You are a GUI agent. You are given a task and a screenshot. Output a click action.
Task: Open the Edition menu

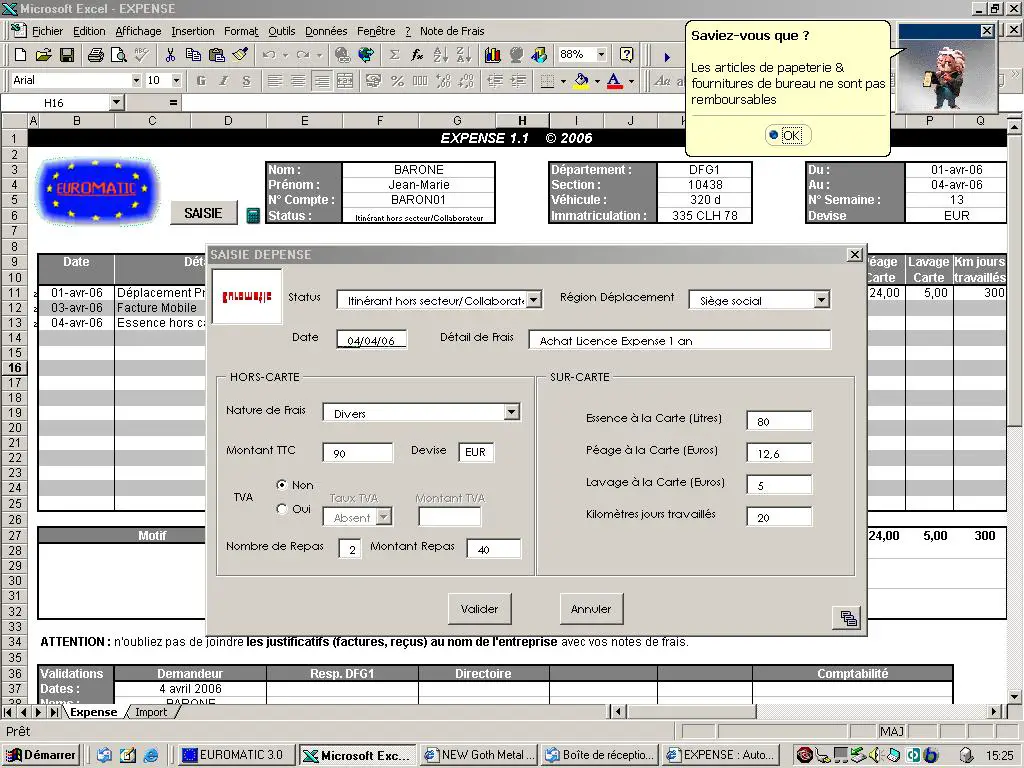pos(89,31)
